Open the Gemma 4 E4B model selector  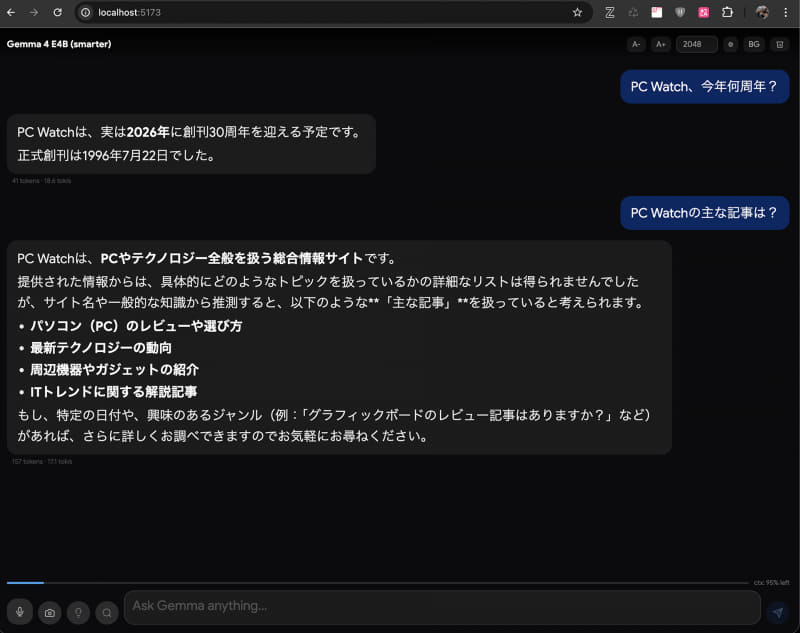coord(58,44)
